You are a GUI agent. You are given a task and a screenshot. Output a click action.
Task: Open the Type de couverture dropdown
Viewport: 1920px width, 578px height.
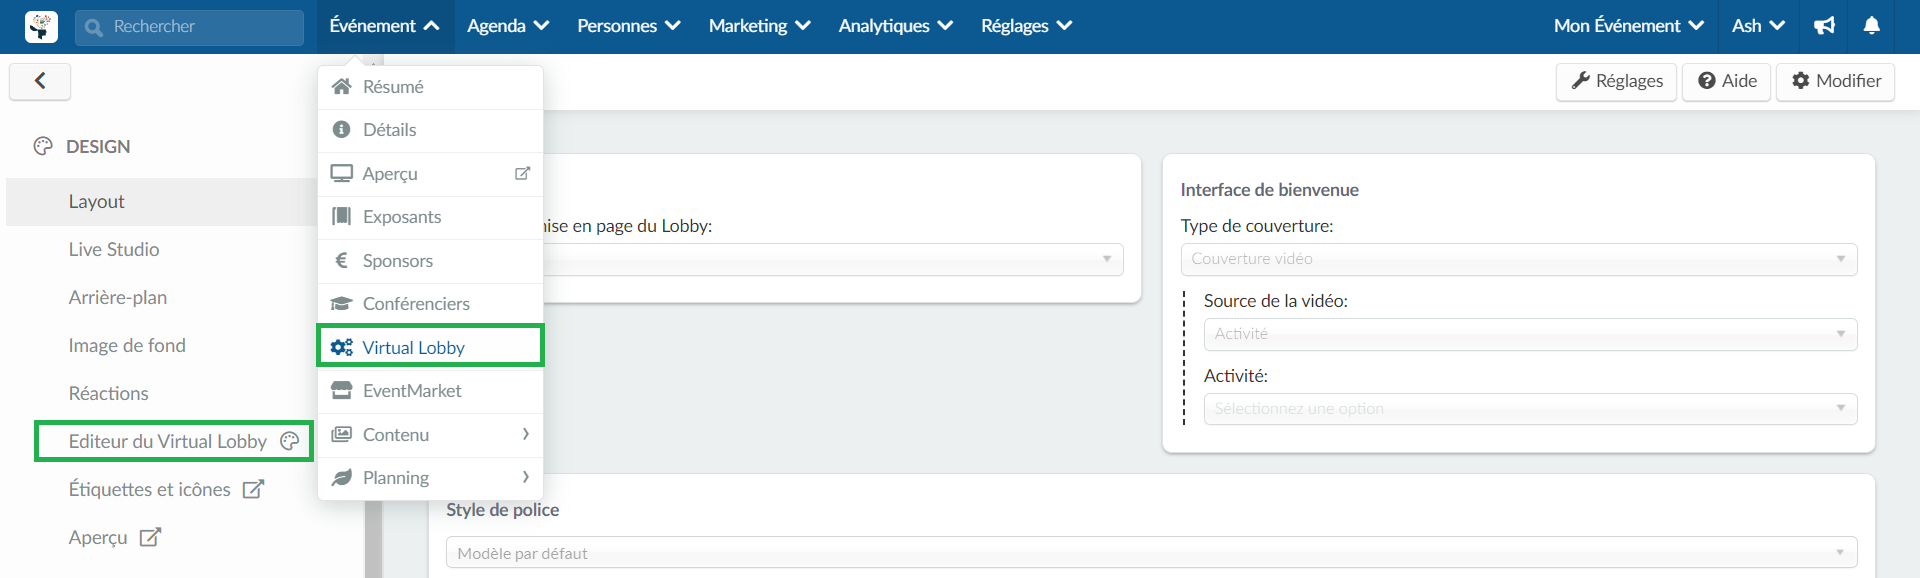pyautogui.click(x=1518, y=260)
